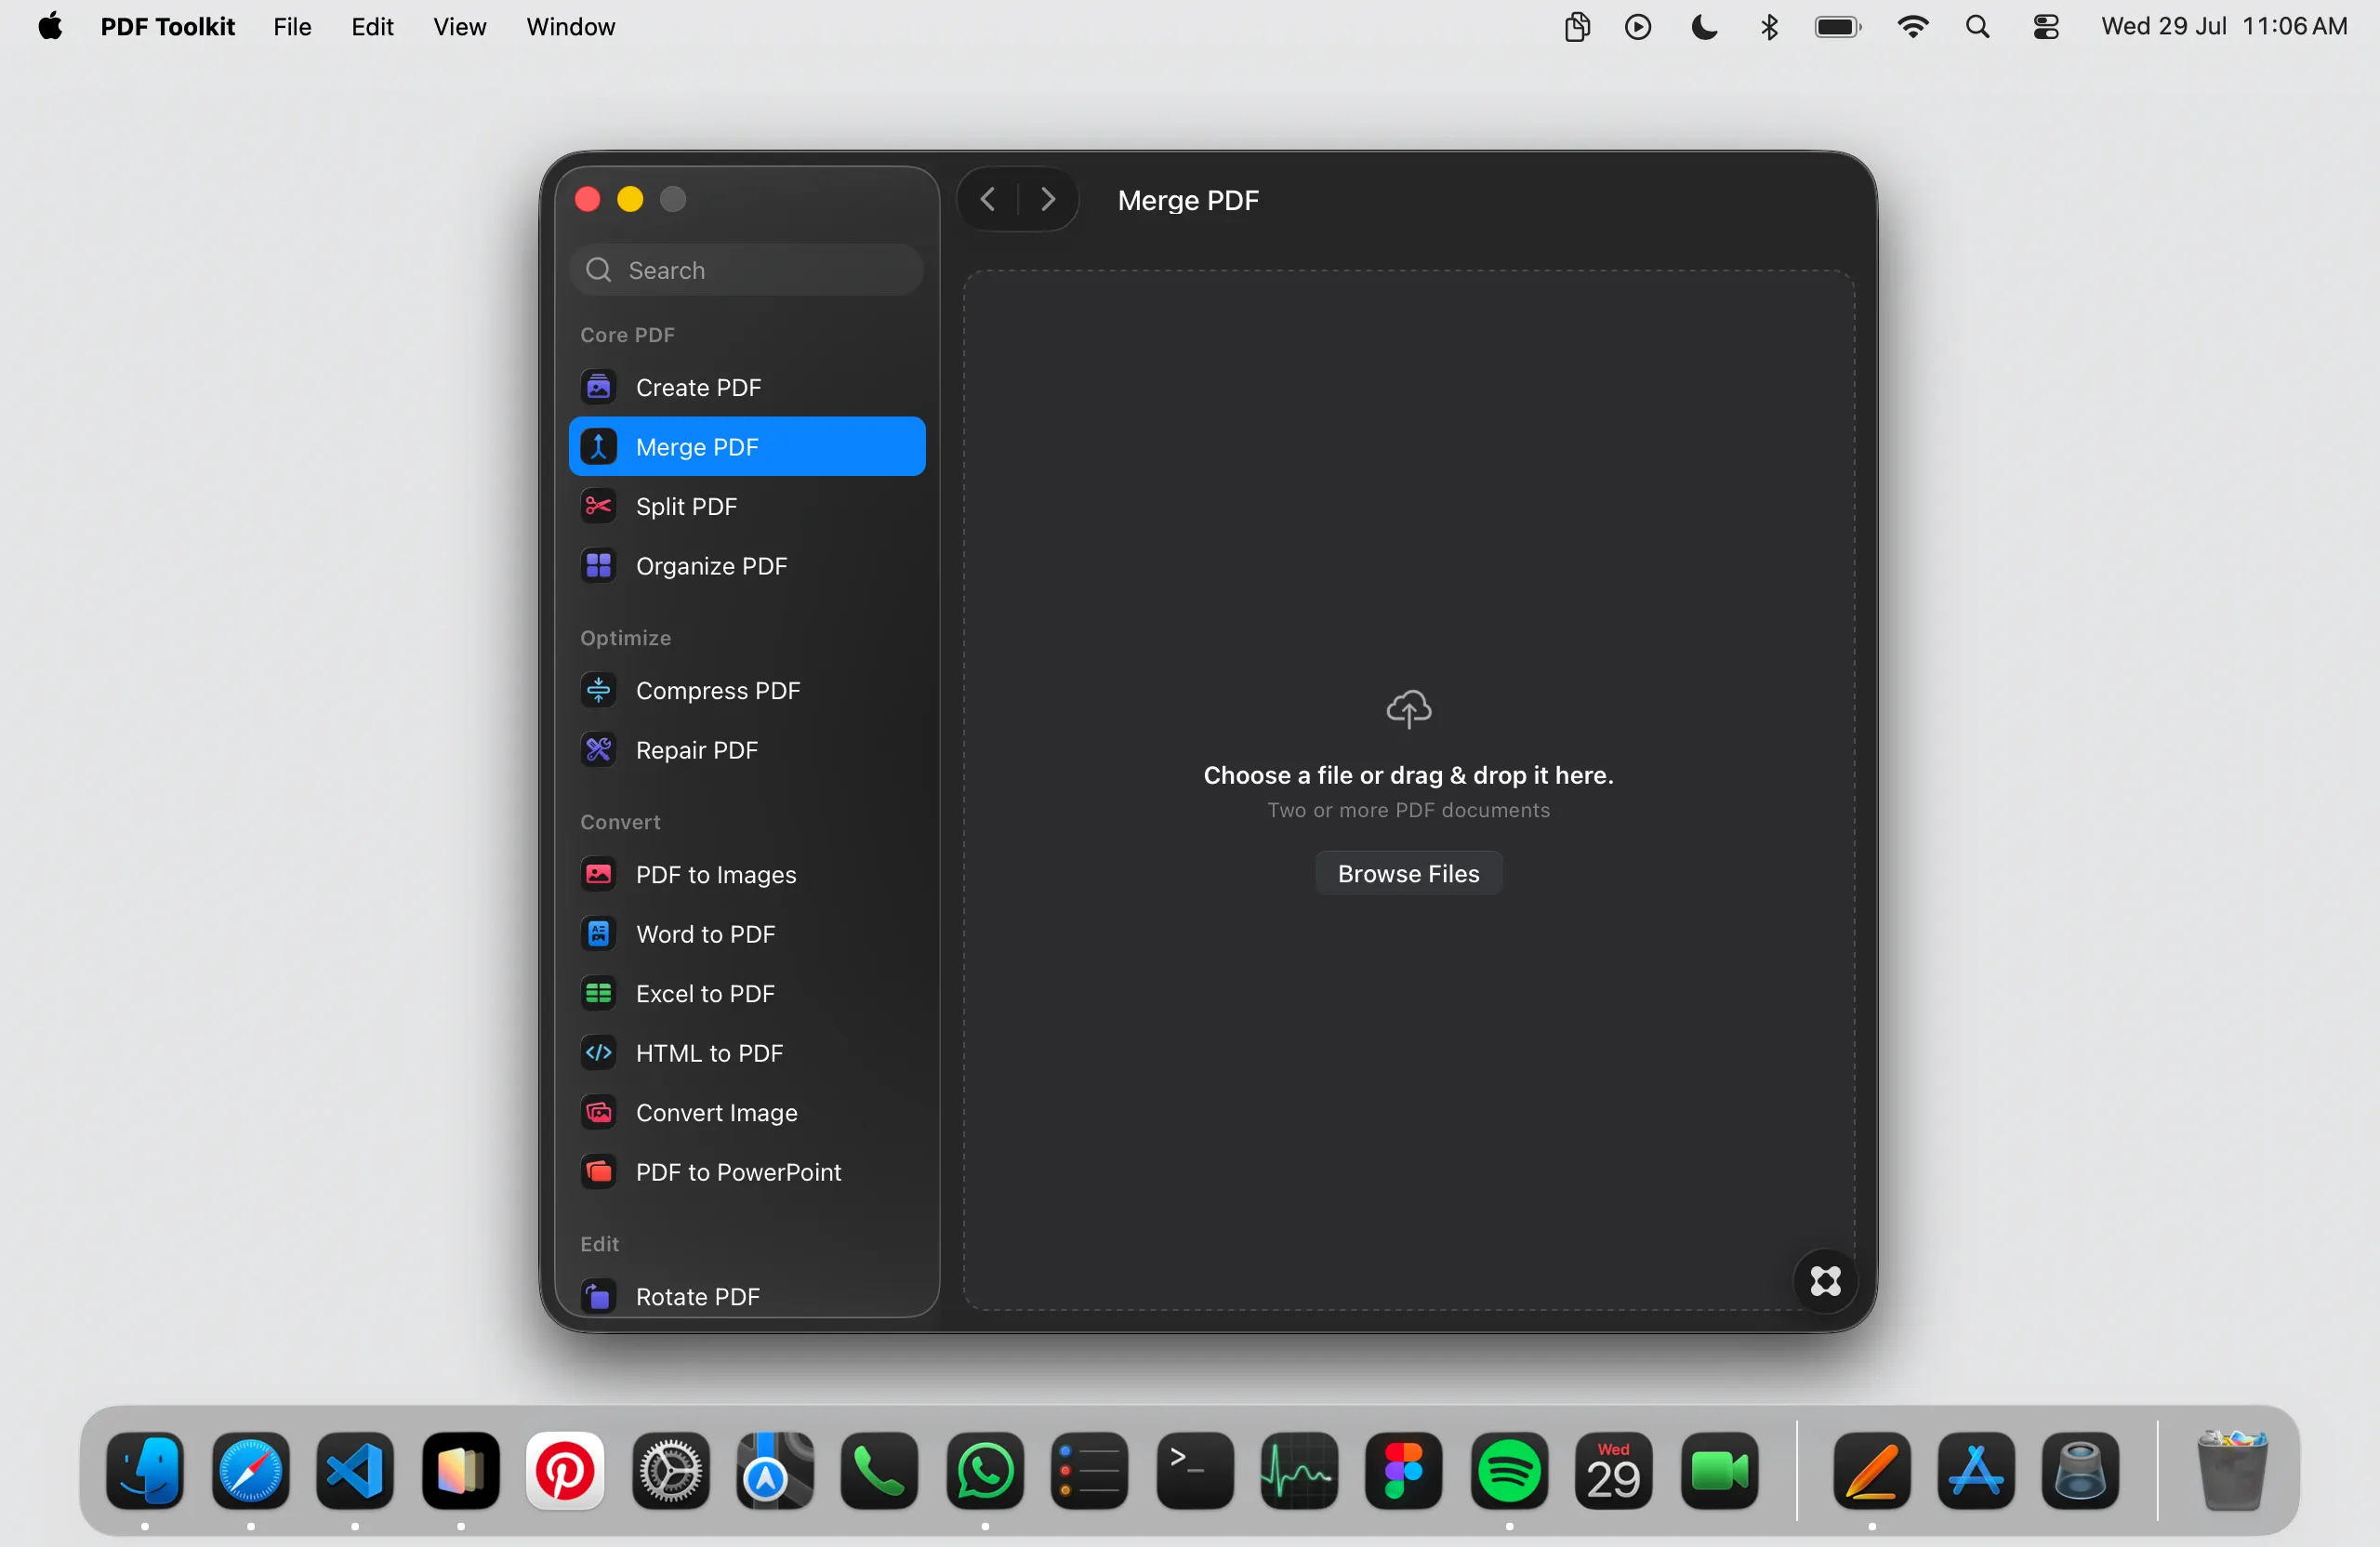Open Phone app from the Dock
Viewport: 2380px width, 1547px height.
coord(879,1471)
